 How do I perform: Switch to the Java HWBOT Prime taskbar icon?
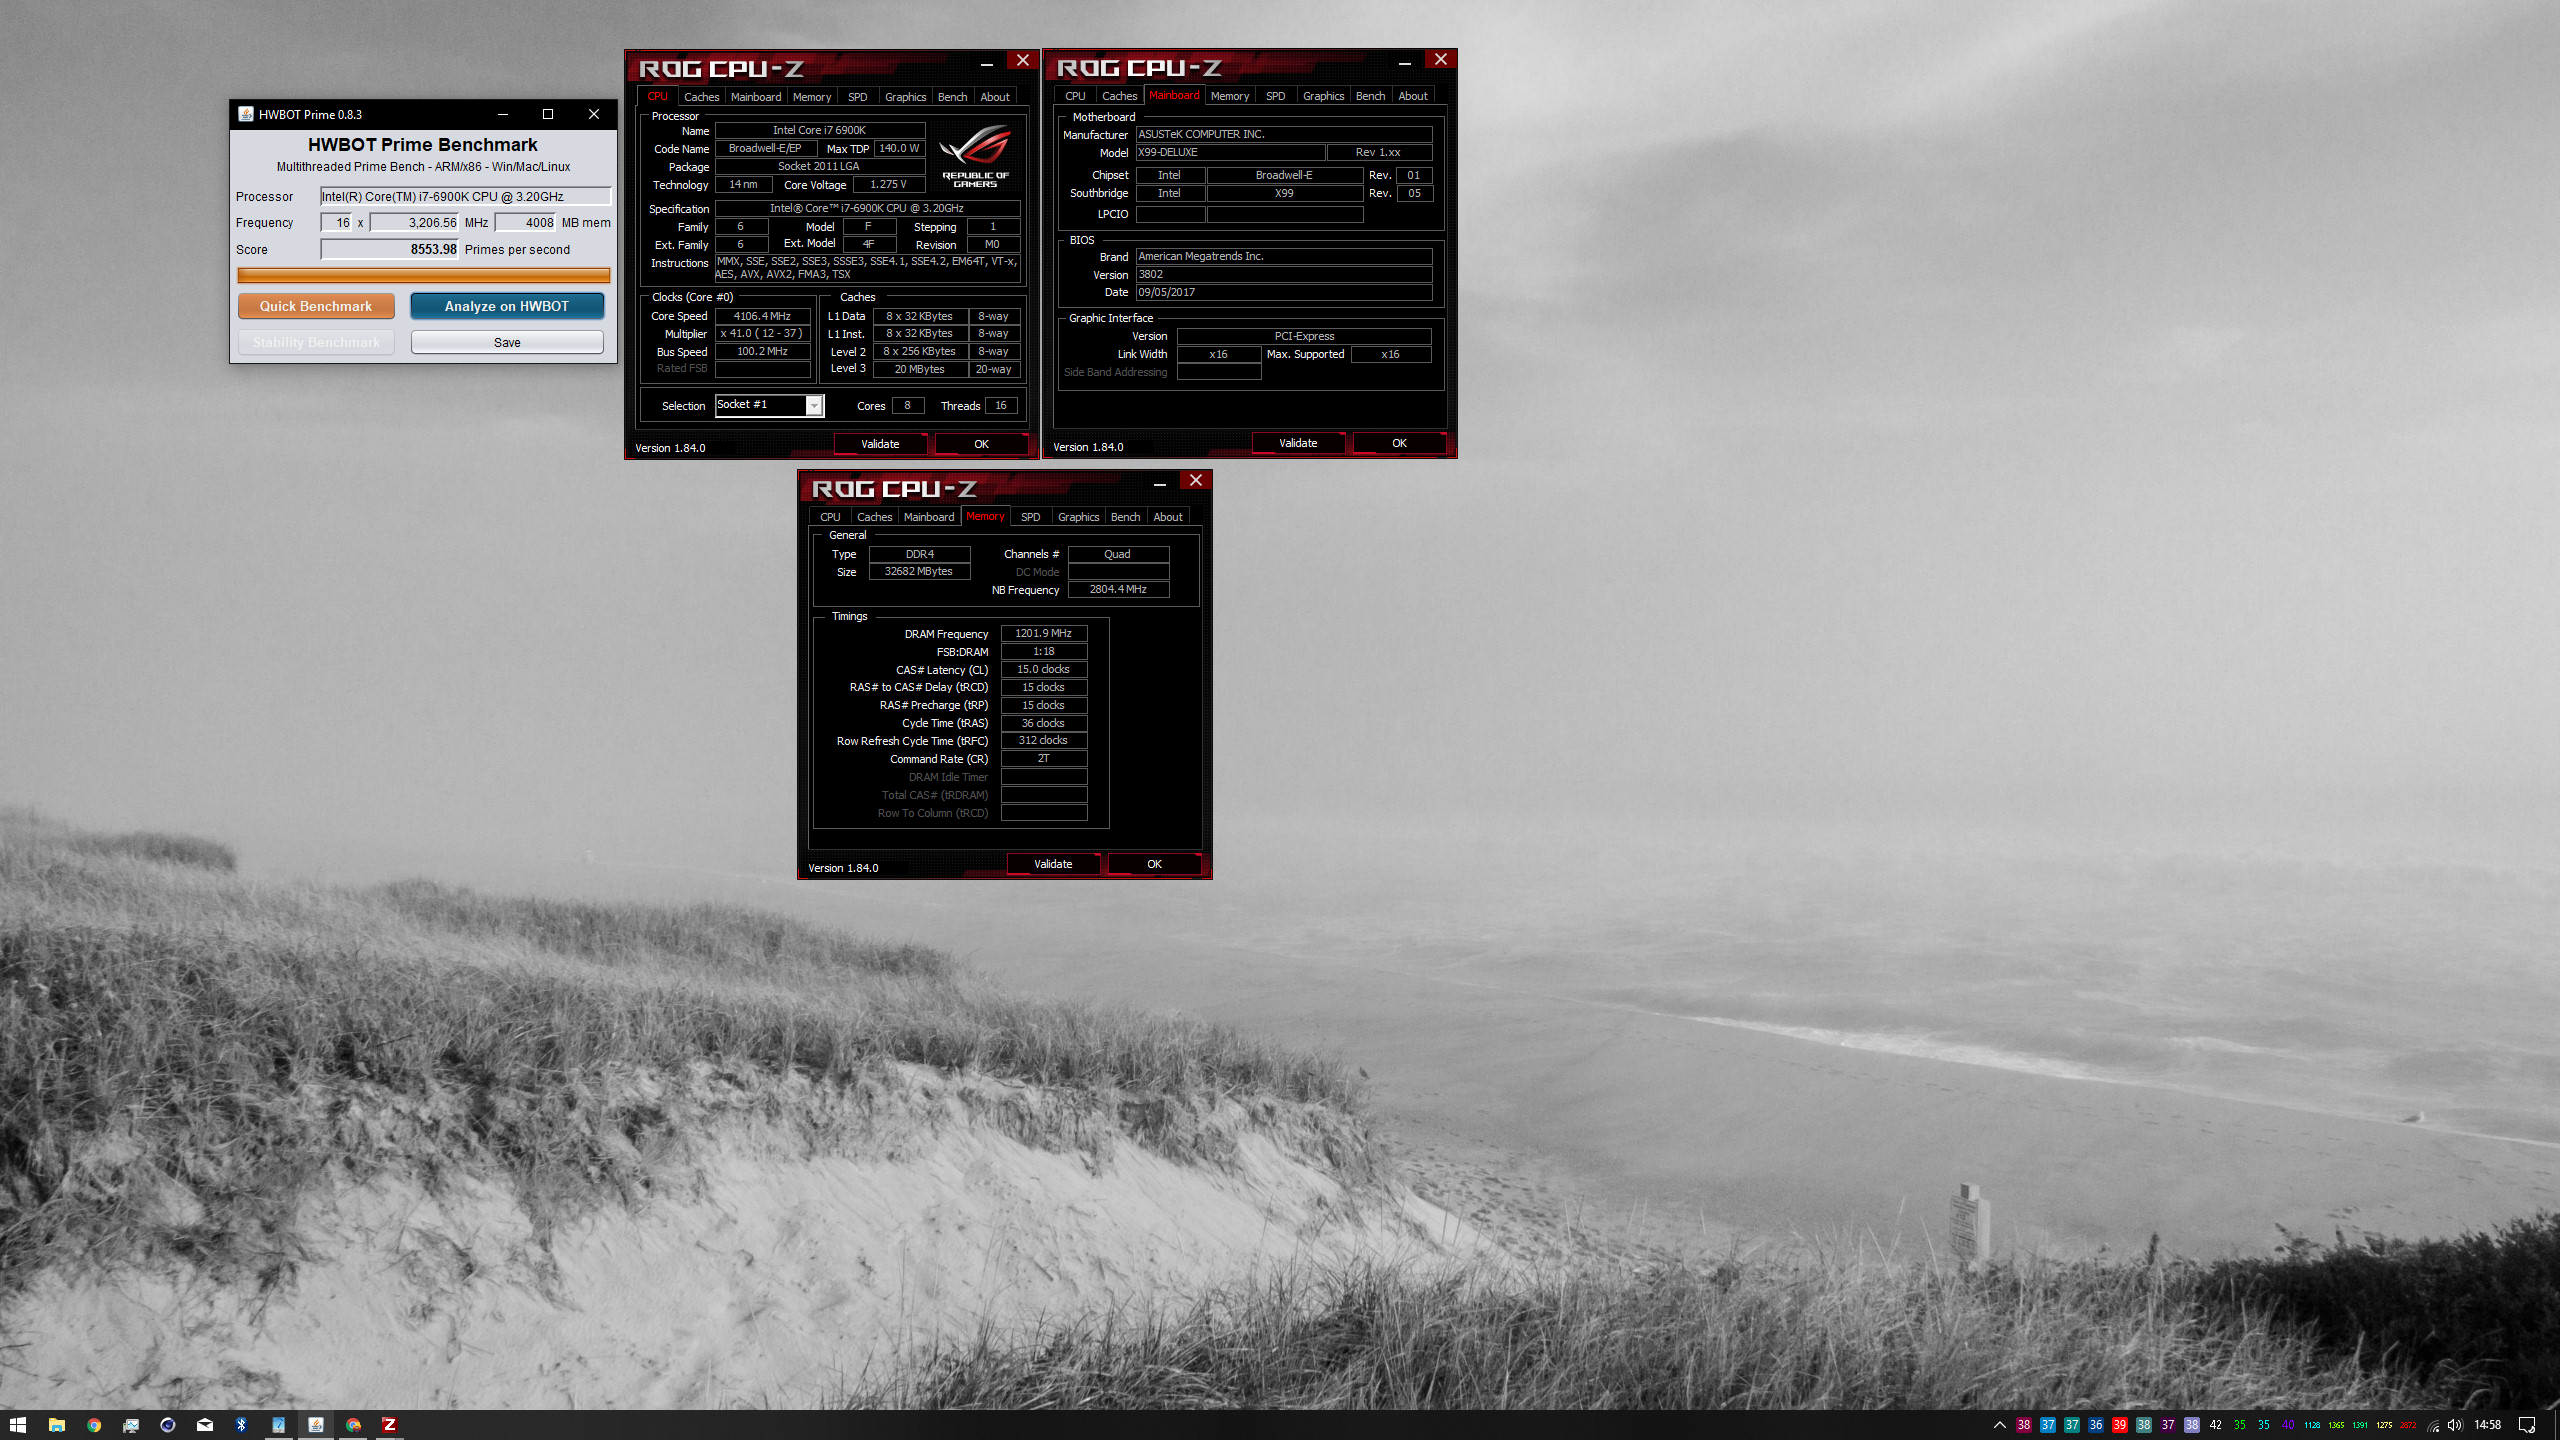click(316, 1425)
